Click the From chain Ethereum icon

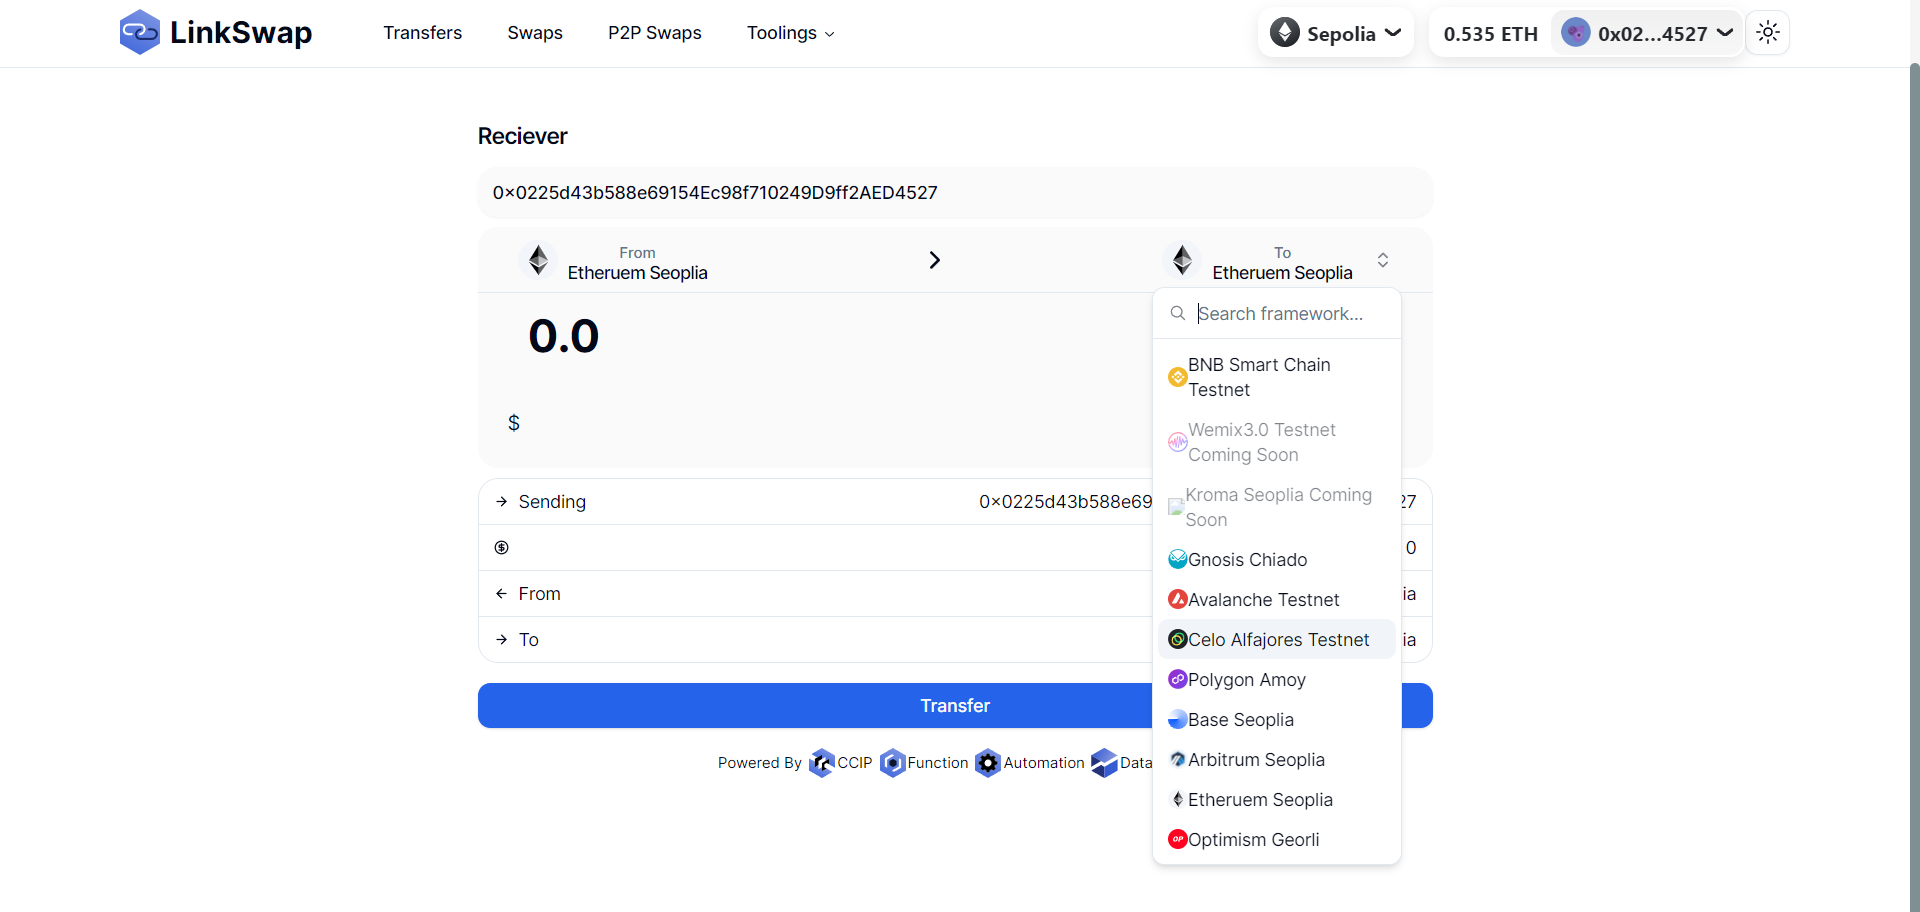538,260
